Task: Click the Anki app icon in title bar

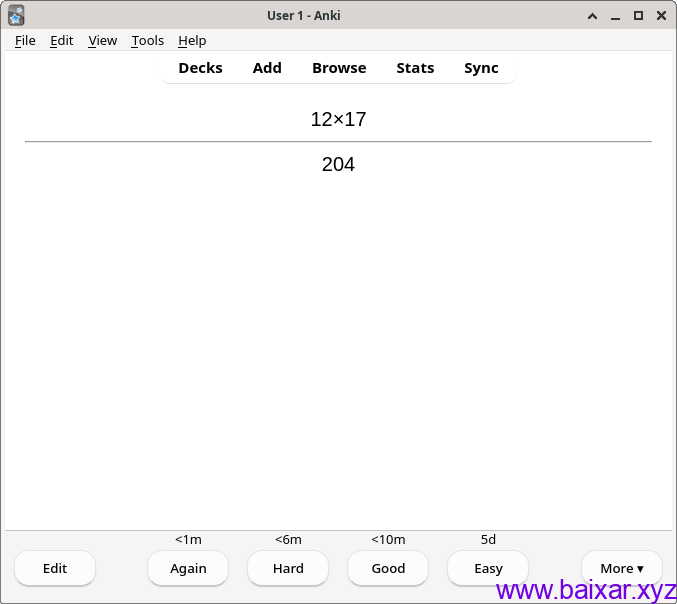Action: (x=16, y=15)
